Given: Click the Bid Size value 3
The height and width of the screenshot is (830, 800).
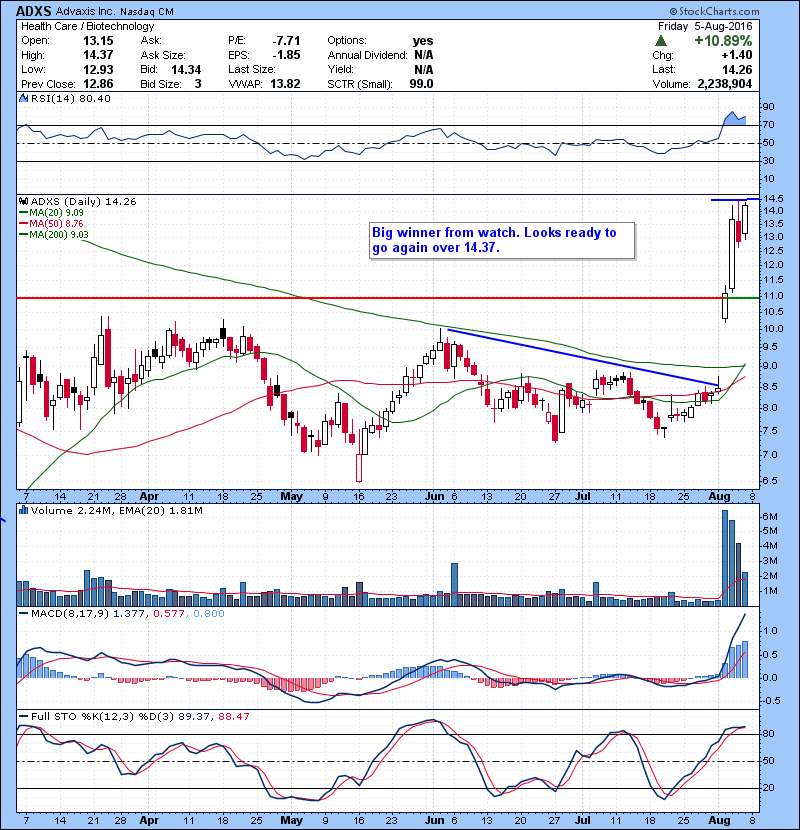Looking at the screenshot, I should [x=198, y=84].
